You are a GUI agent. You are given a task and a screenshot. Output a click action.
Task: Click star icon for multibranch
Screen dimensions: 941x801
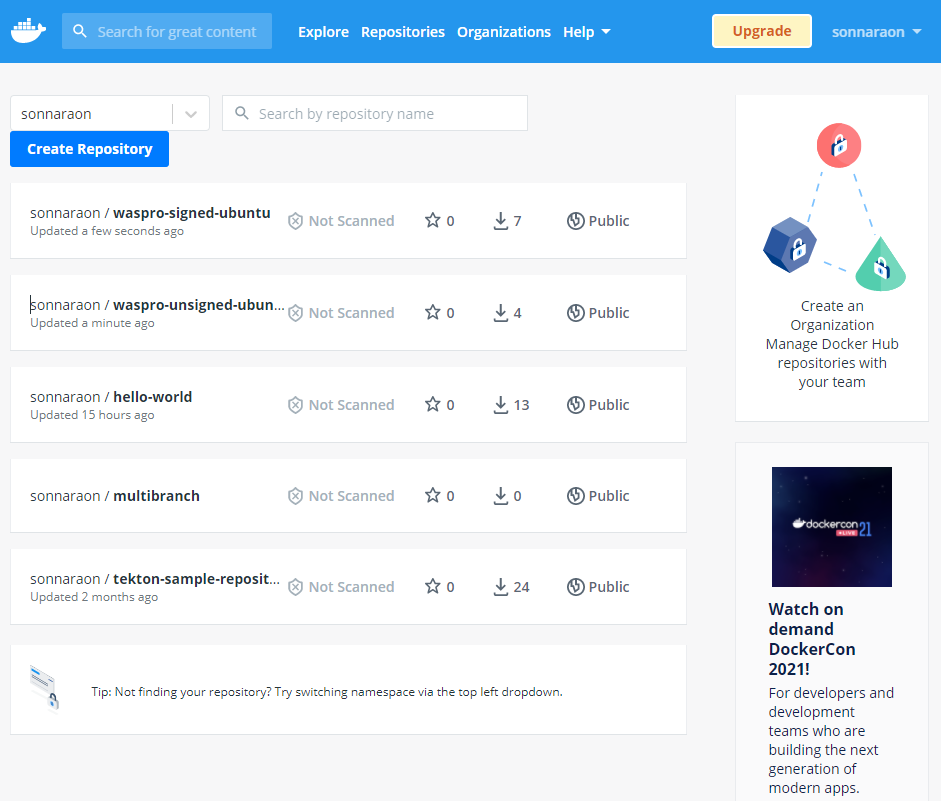tap(433, 495)
